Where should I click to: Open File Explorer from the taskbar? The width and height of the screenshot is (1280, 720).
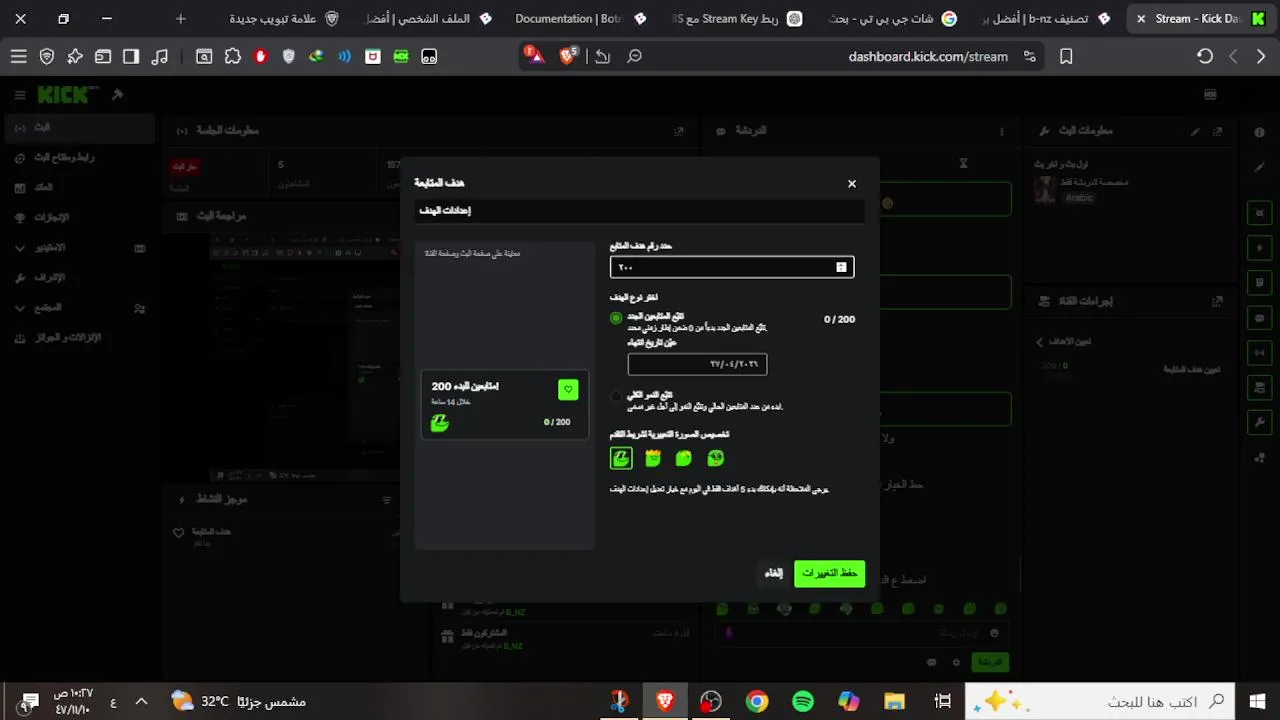pos(894,701)
